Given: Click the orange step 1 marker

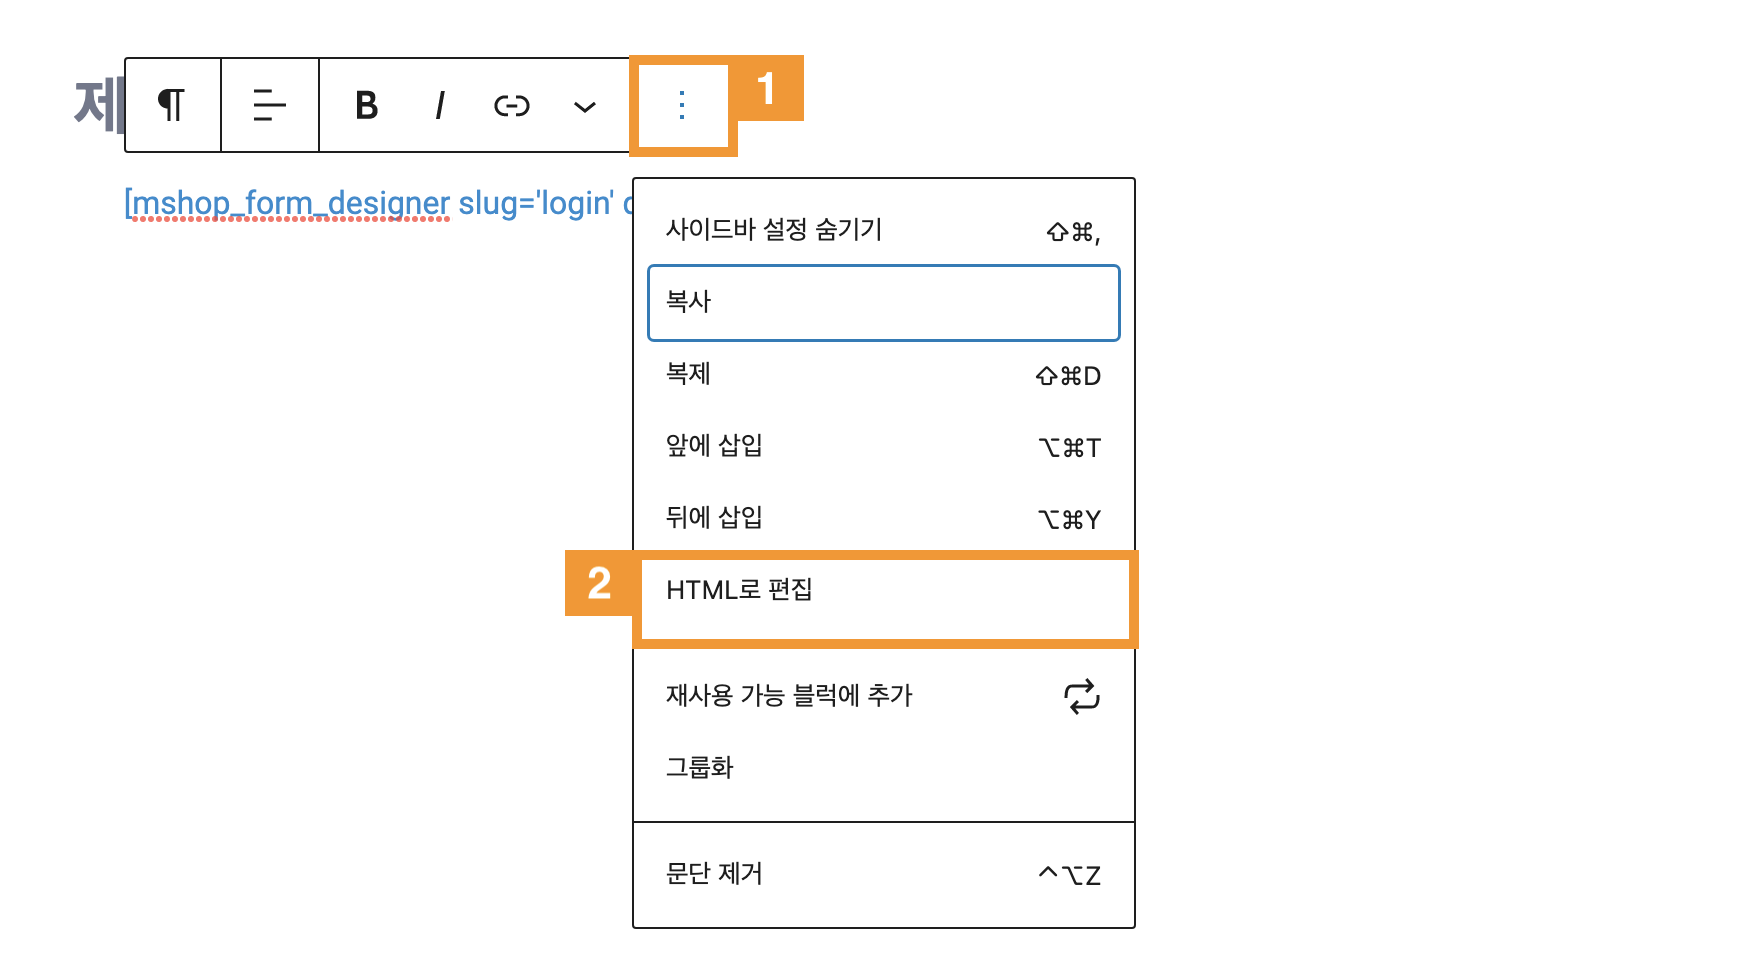Looking at the screenshot, I should (767, 89).
